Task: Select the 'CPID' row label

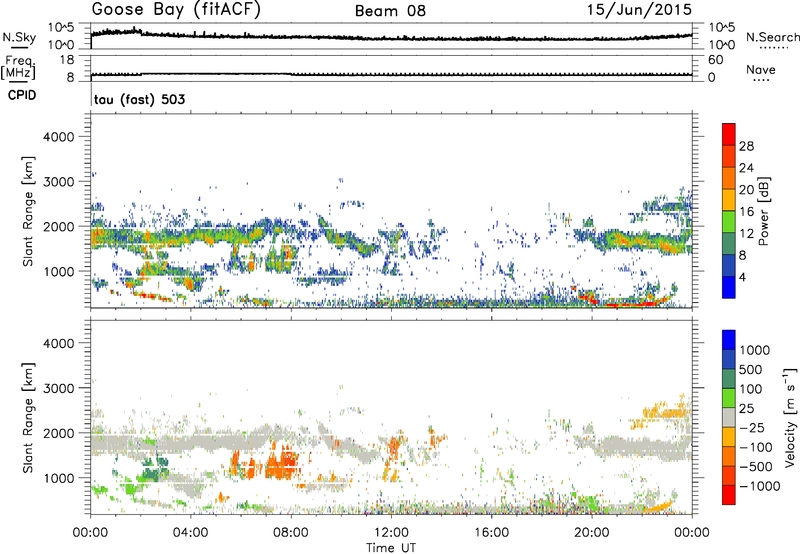Action: click(22, 95)
